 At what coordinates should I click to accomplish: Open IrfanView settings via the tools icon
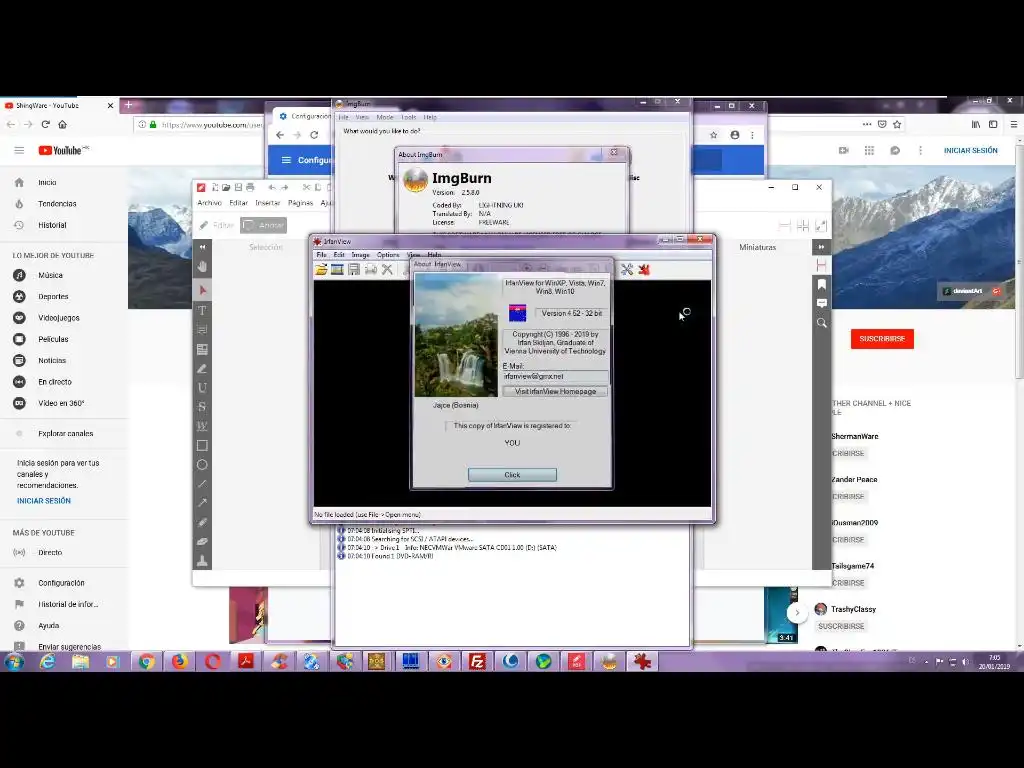pos(627,269)
